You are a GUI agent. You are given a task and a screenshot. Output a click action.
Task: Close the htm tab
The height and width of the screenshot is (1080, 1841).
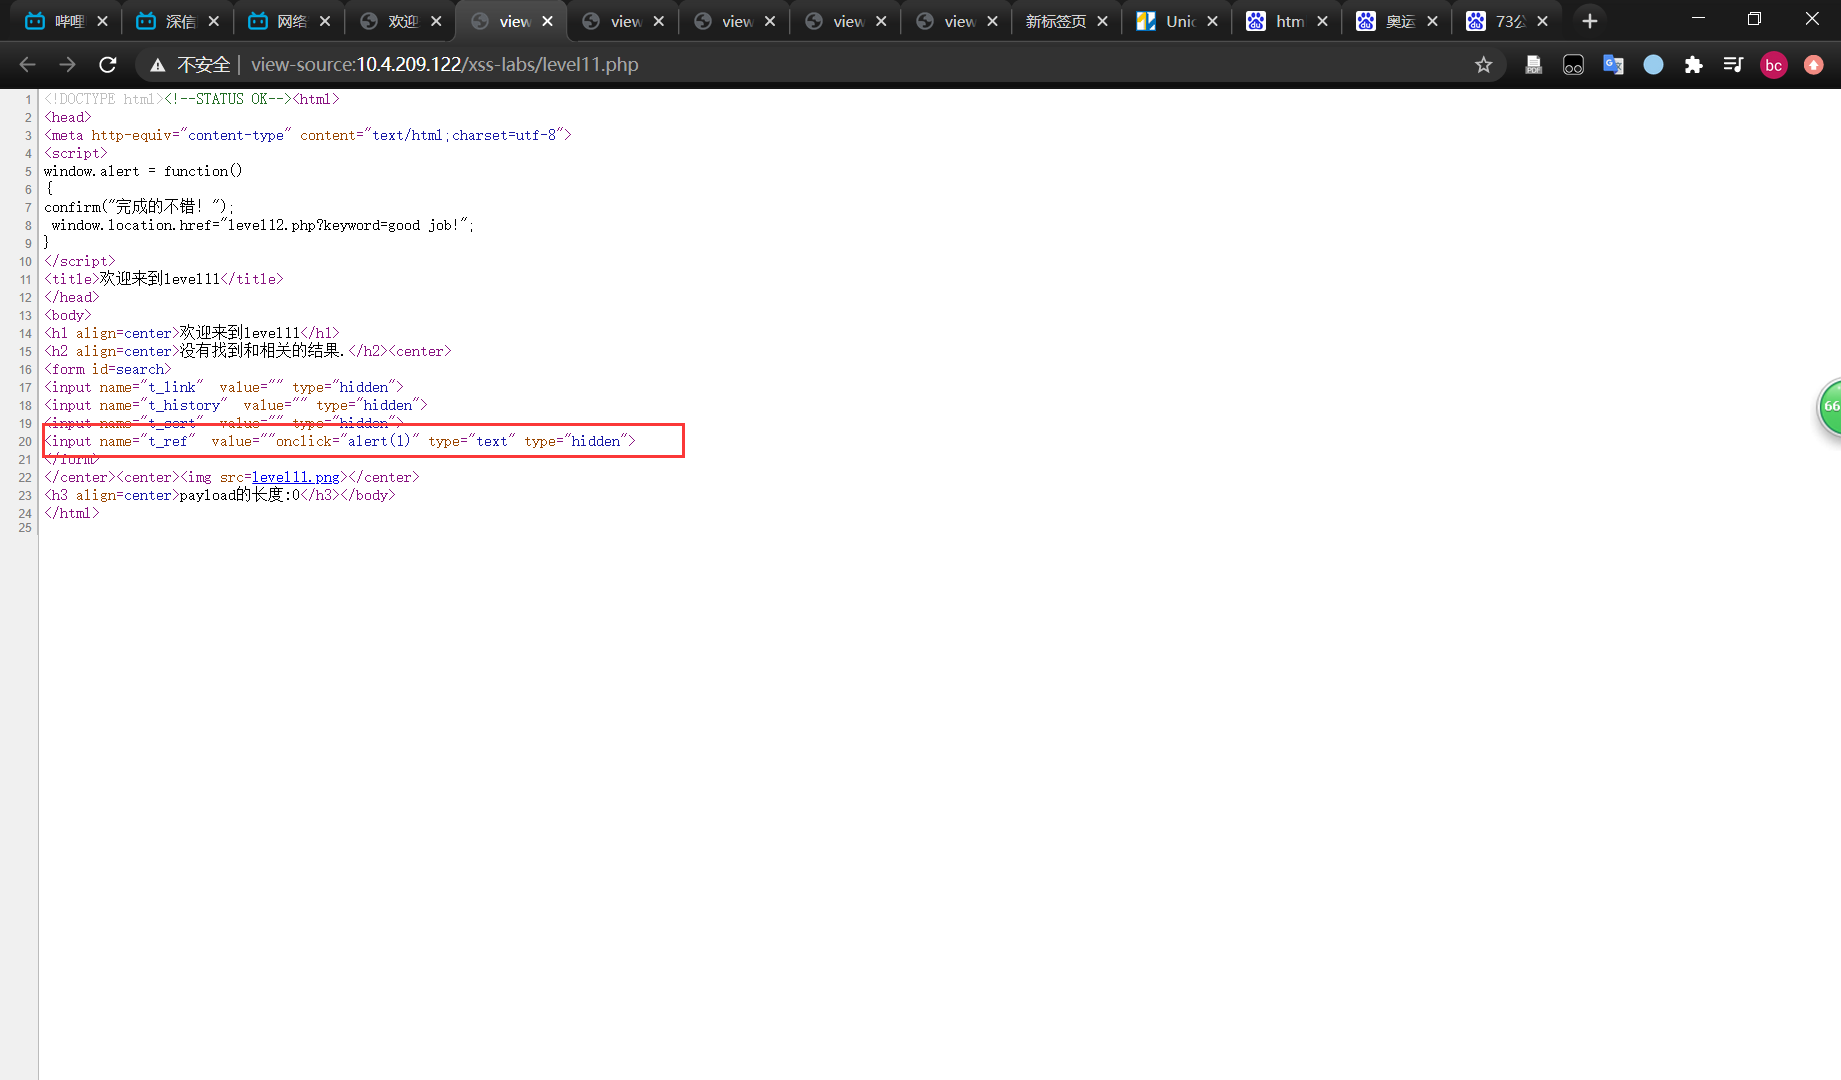point(1322,21)
